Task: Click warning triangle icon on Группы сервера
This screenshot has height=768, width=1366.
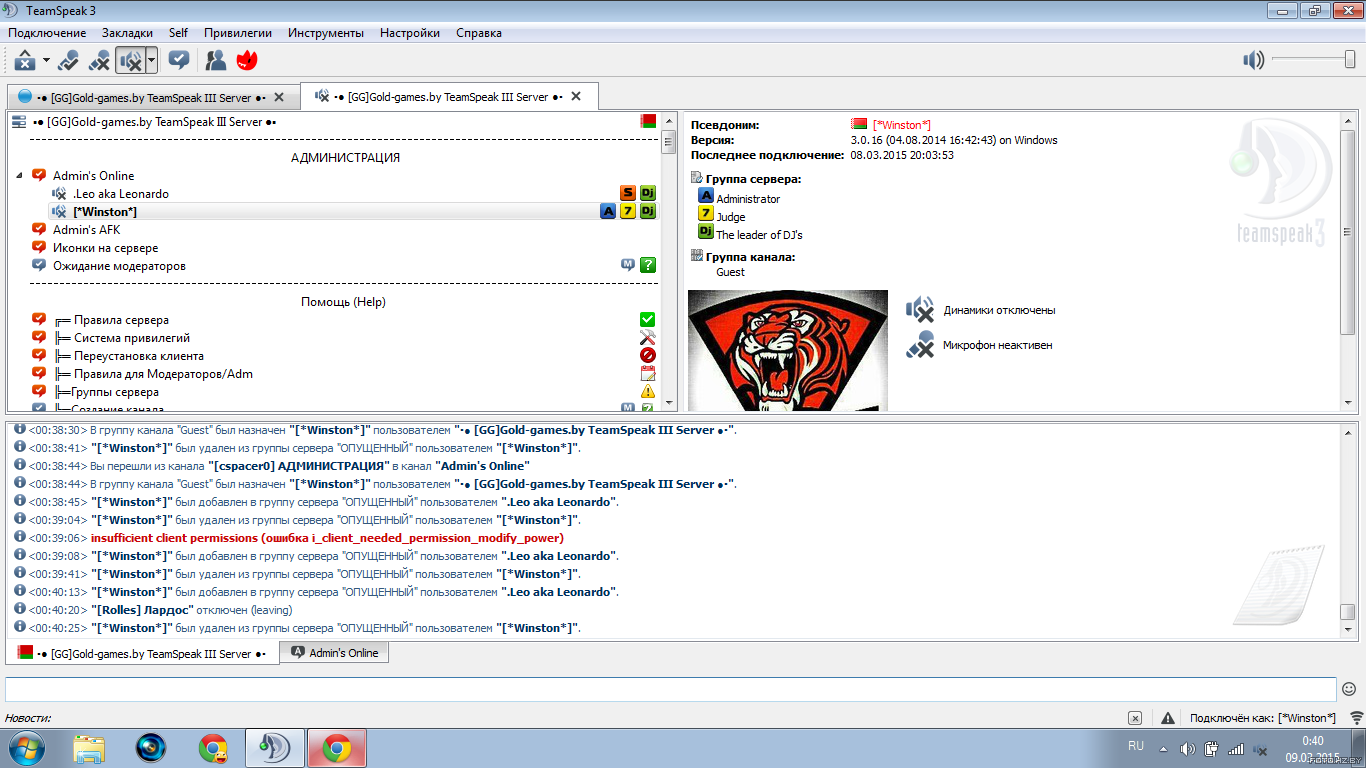Action: [648, 391]
